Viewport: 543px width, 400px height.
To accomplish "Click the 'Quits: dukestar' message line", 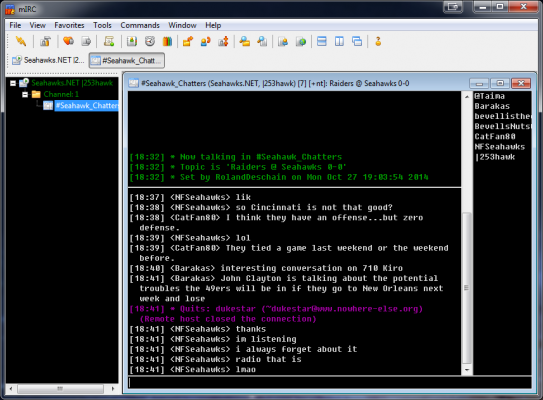I will (x=276, y=314).
